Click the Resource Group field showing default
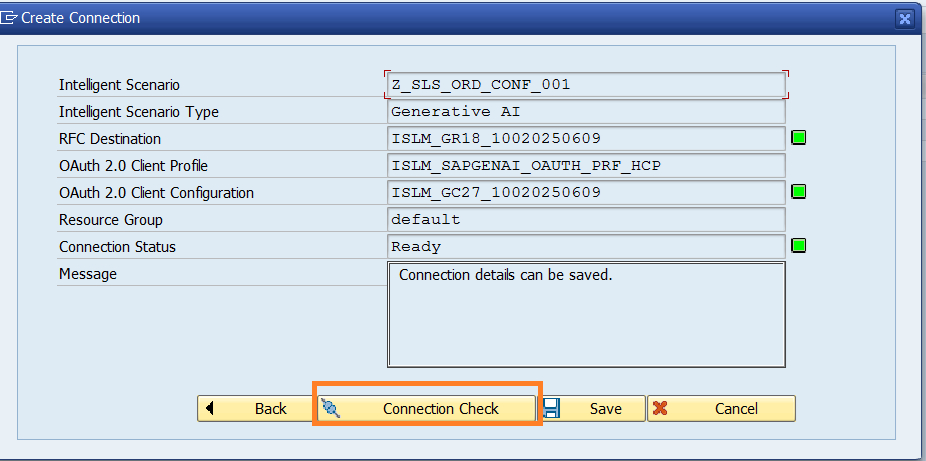Screen dimensions: 926x461 [585, 219]
